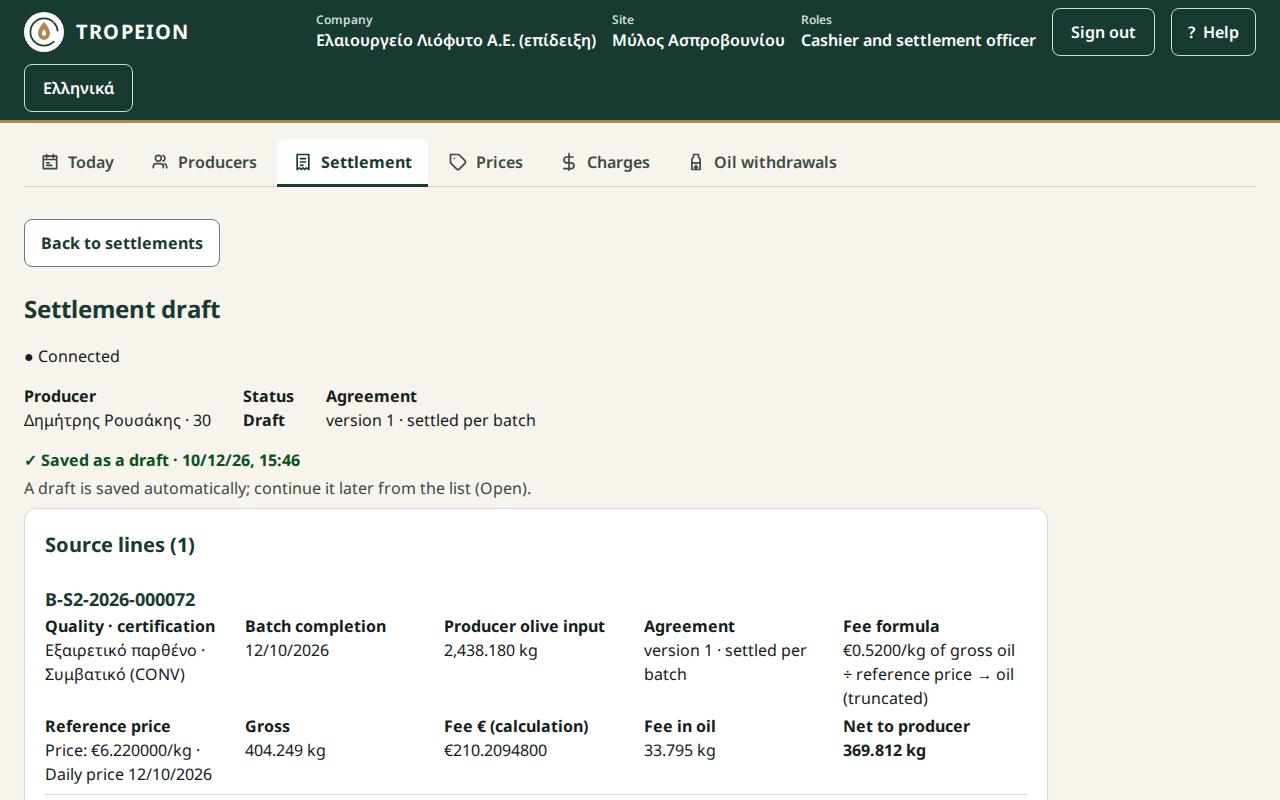Click the calendar icon on Today tab
The height and width of the screenshot is (800, 1280).
(50, 162)
